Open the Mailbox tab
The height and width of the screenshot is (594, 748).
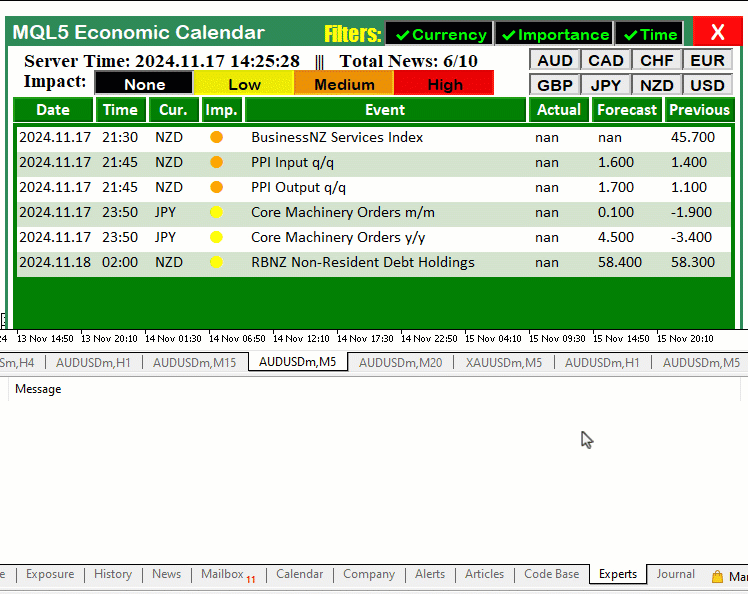(x=228, y=574)
